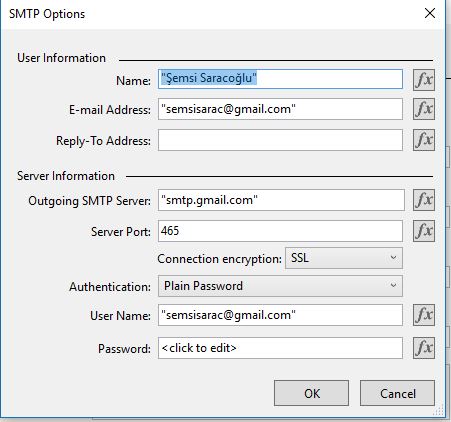Image resolution: width=451 pixels, height=422 pixels.
Task: Select the Name input field
Action: pyautogui.click(x=280, y=79)
